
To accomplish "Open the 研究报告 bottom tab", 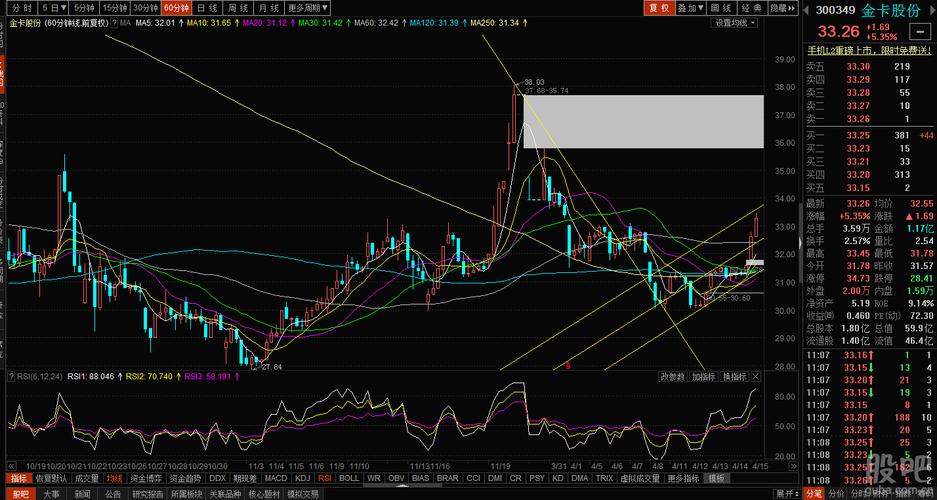I will [149, 494].
